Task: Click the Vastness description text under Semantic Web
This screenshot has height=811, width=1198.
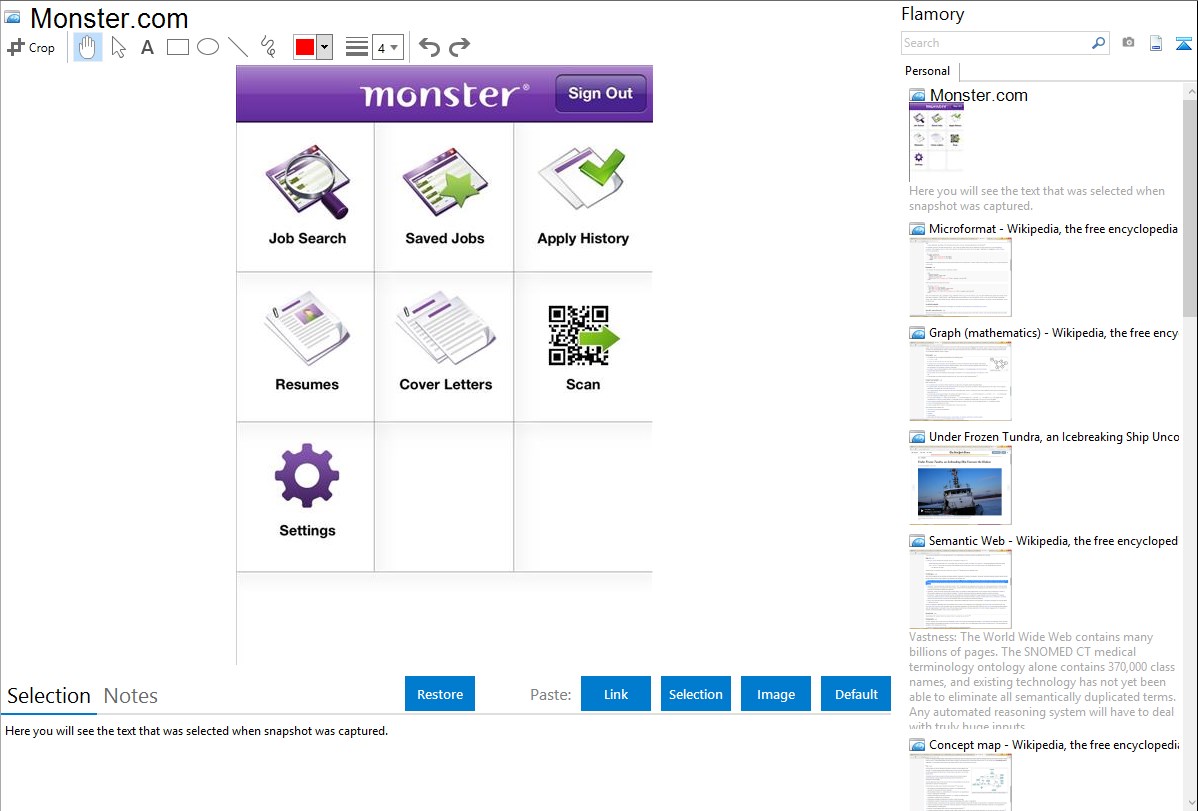Action: (x=1042, y=681)
